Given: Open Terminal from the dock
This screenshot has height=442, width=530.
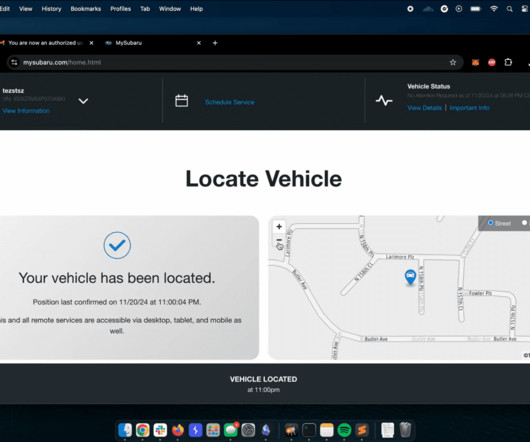Looking at the screenshot, I should pyautogui.click(x=309, y=430).
